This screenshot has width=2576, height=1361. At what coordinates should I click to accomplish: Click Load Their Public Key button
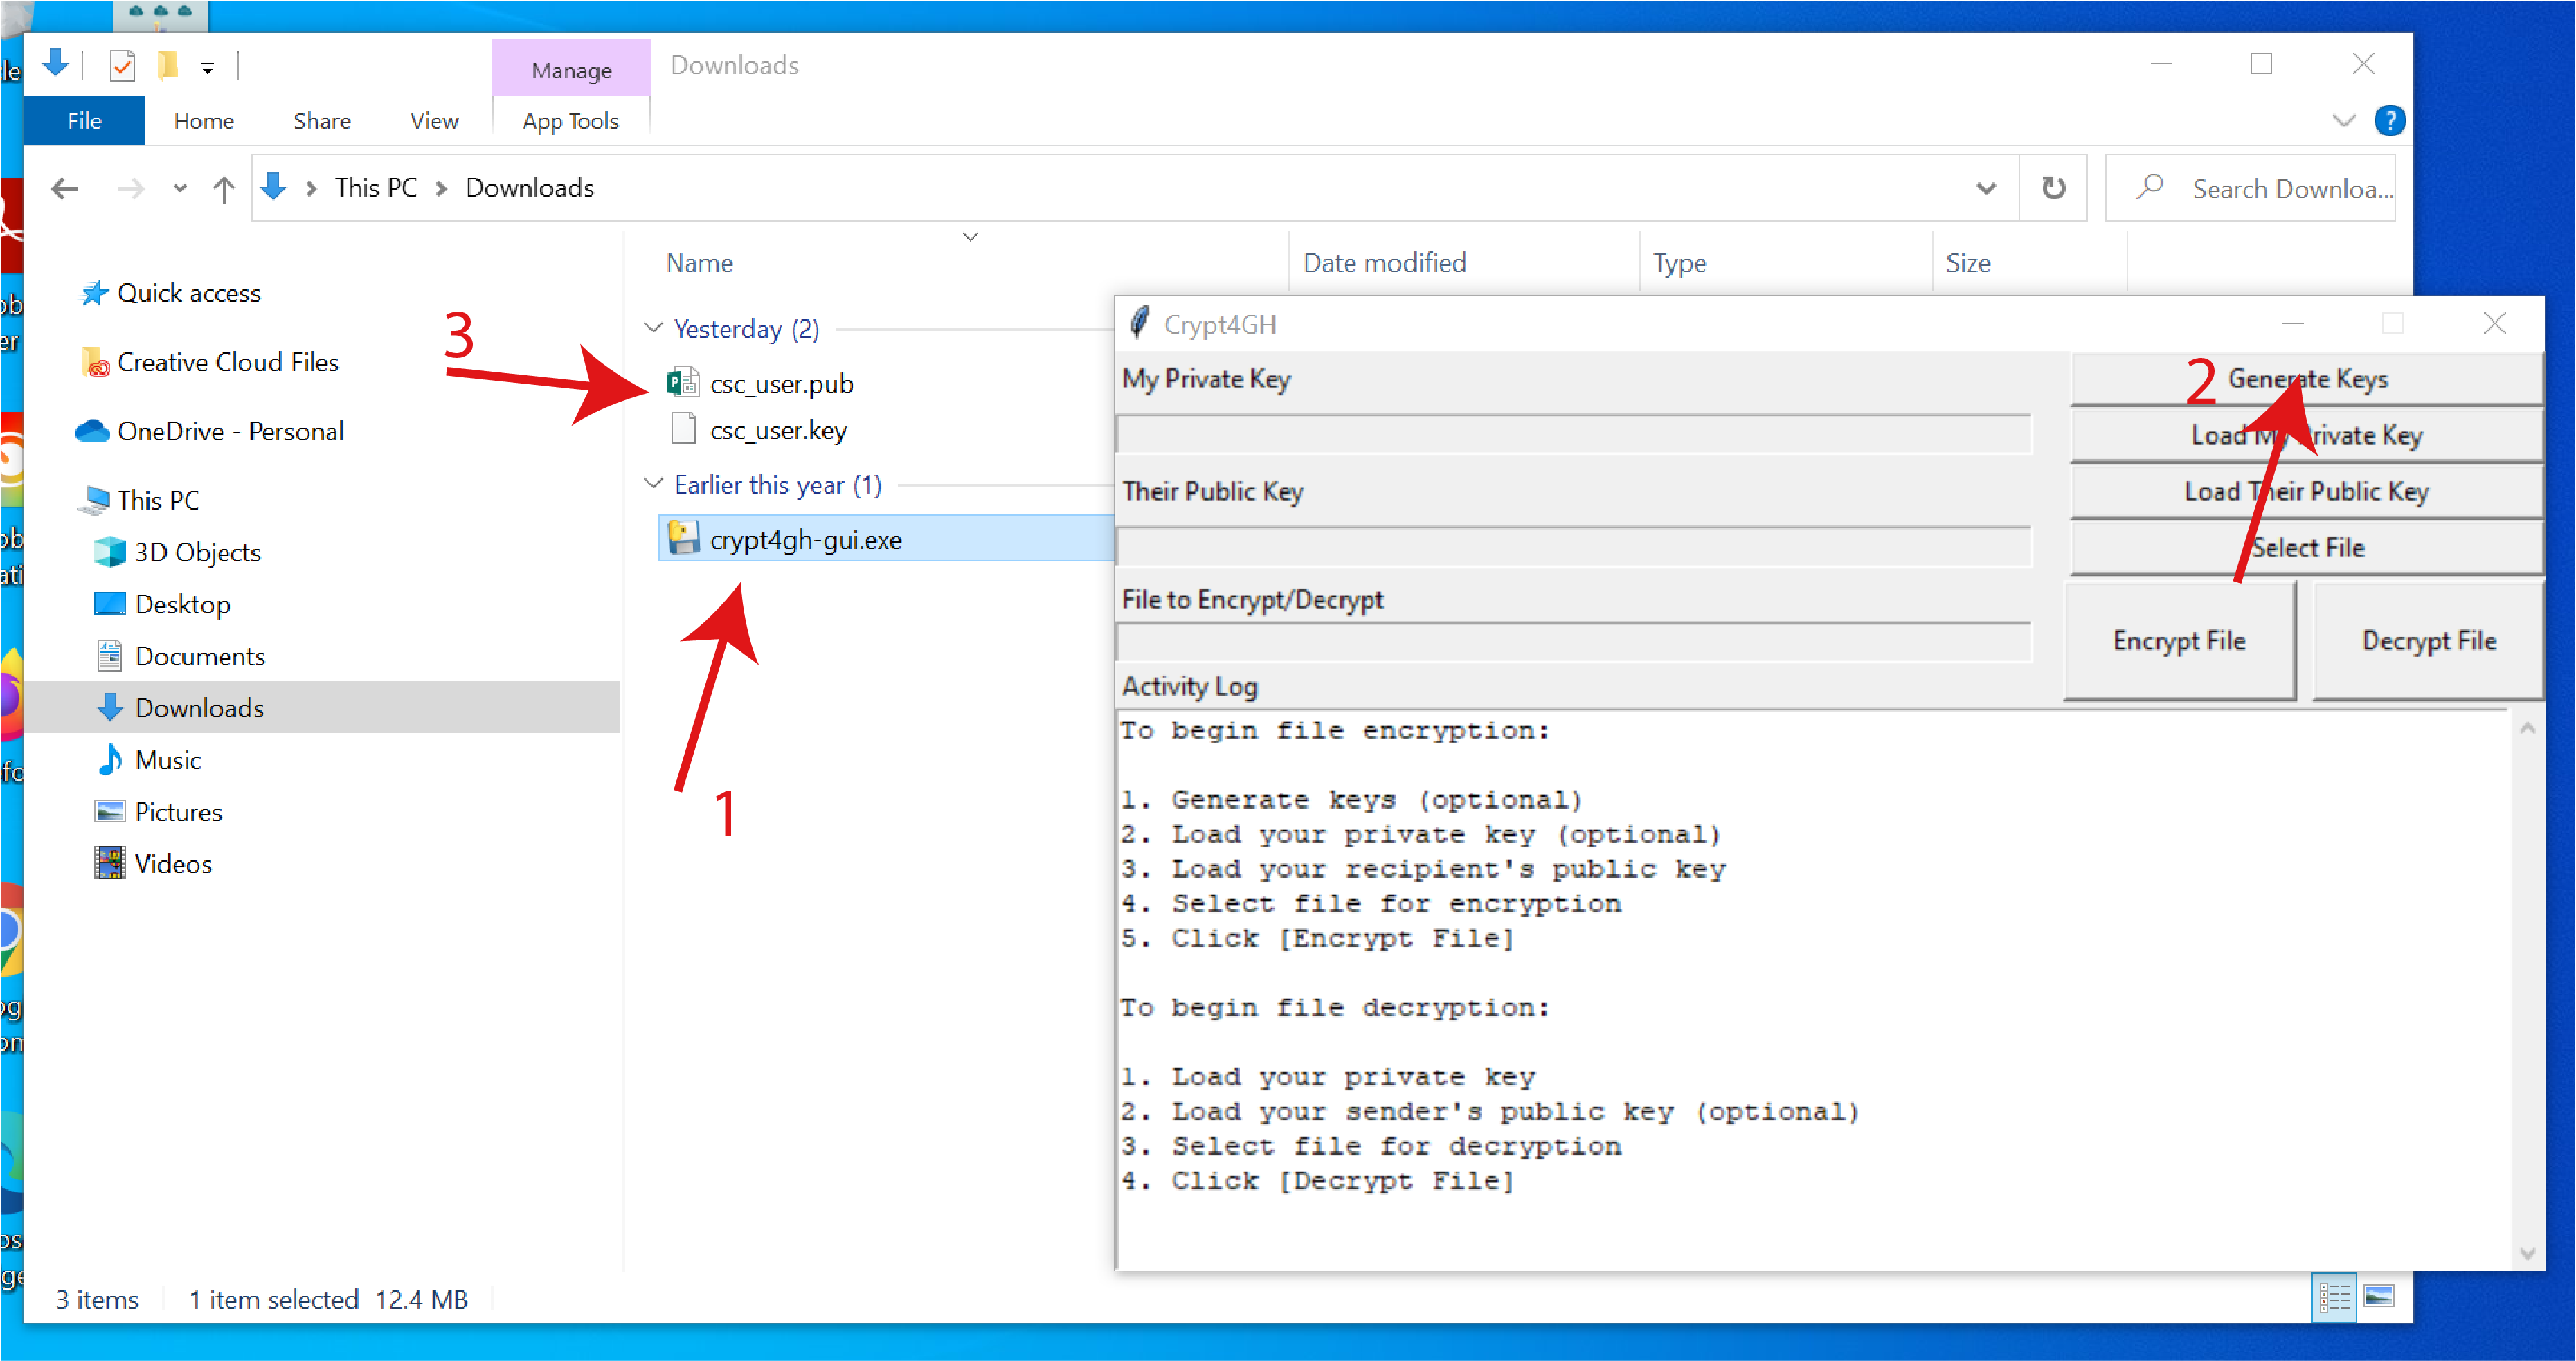pos(2306,491)
